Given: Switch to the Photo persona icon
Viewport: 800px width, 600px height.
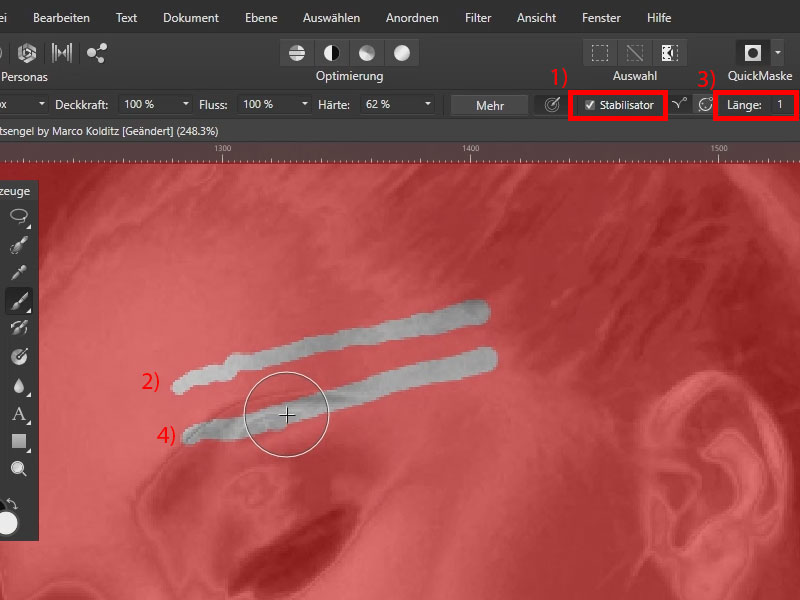Looking at the screenshot, I should click(x=27, y=53).
